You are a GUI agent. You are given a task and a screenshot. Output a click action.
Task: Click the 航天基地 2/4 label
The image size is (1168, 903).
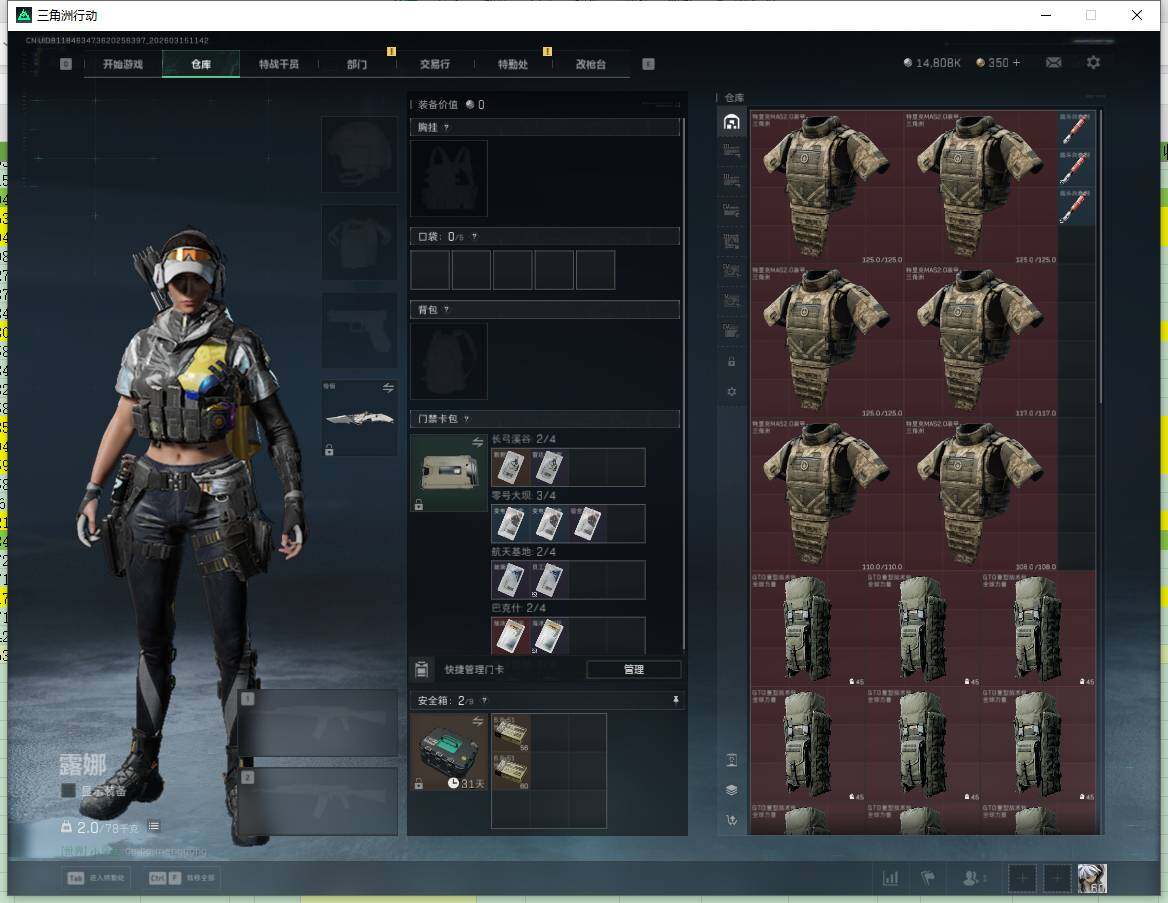523,551
